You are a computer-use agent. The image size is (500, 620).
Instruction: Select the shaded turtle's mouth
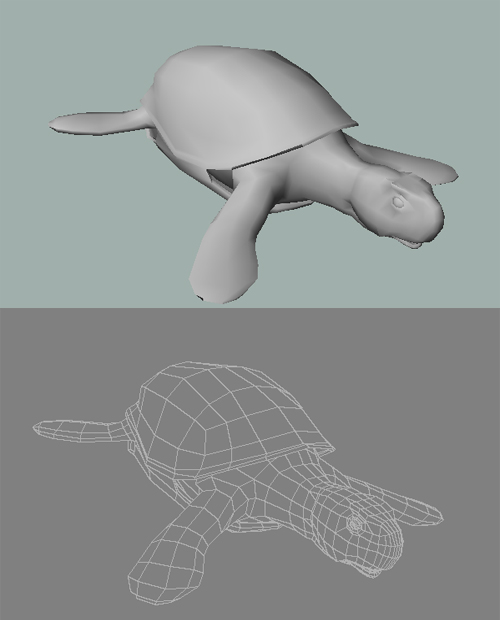(x=407, y=243)
